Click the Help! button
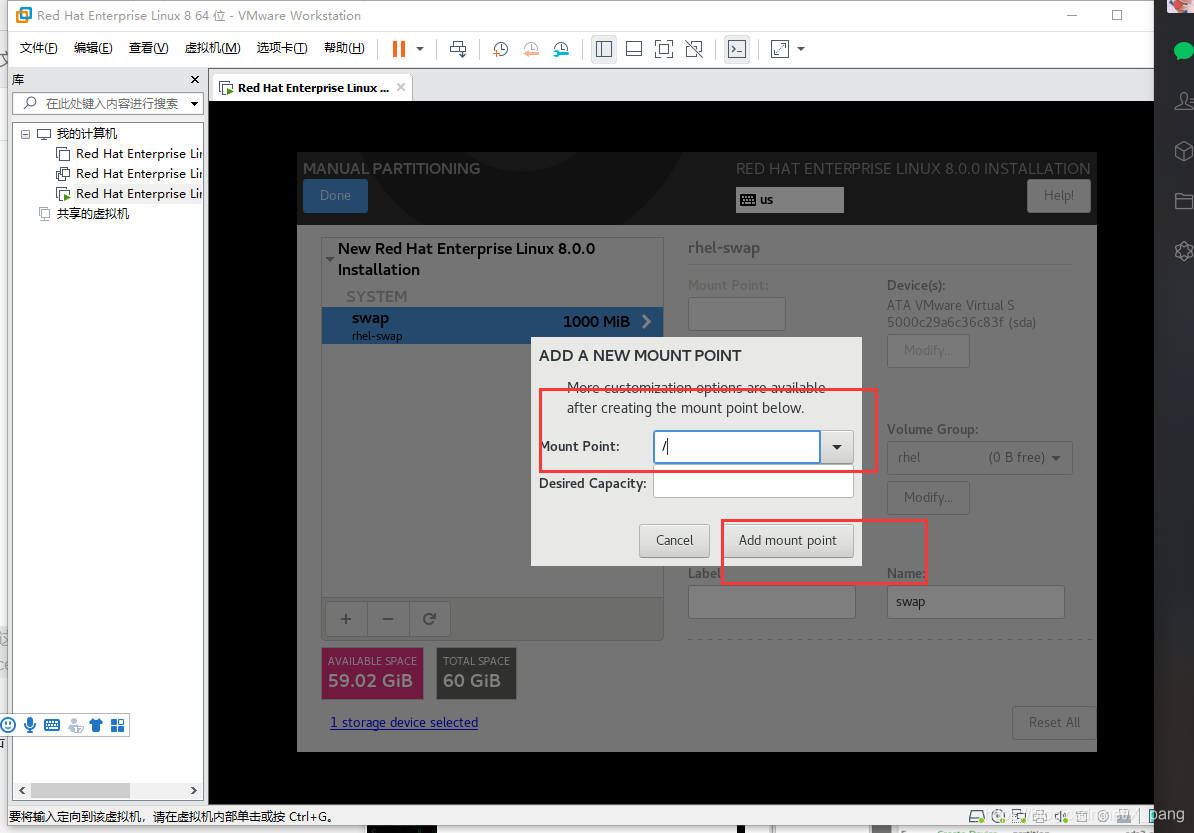Viewport: 1194px width, 833px height. tap(1058, 196)
